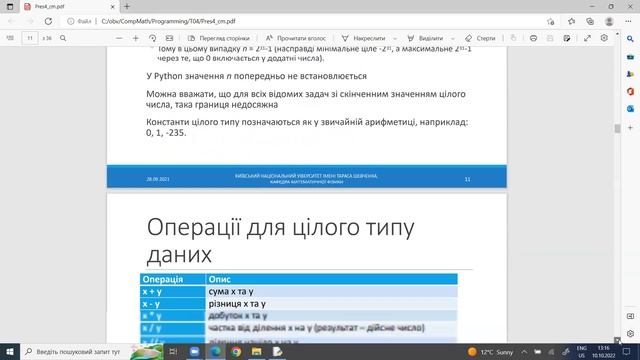
Task: Click the page number input field
Action: (x=30, y=38)
